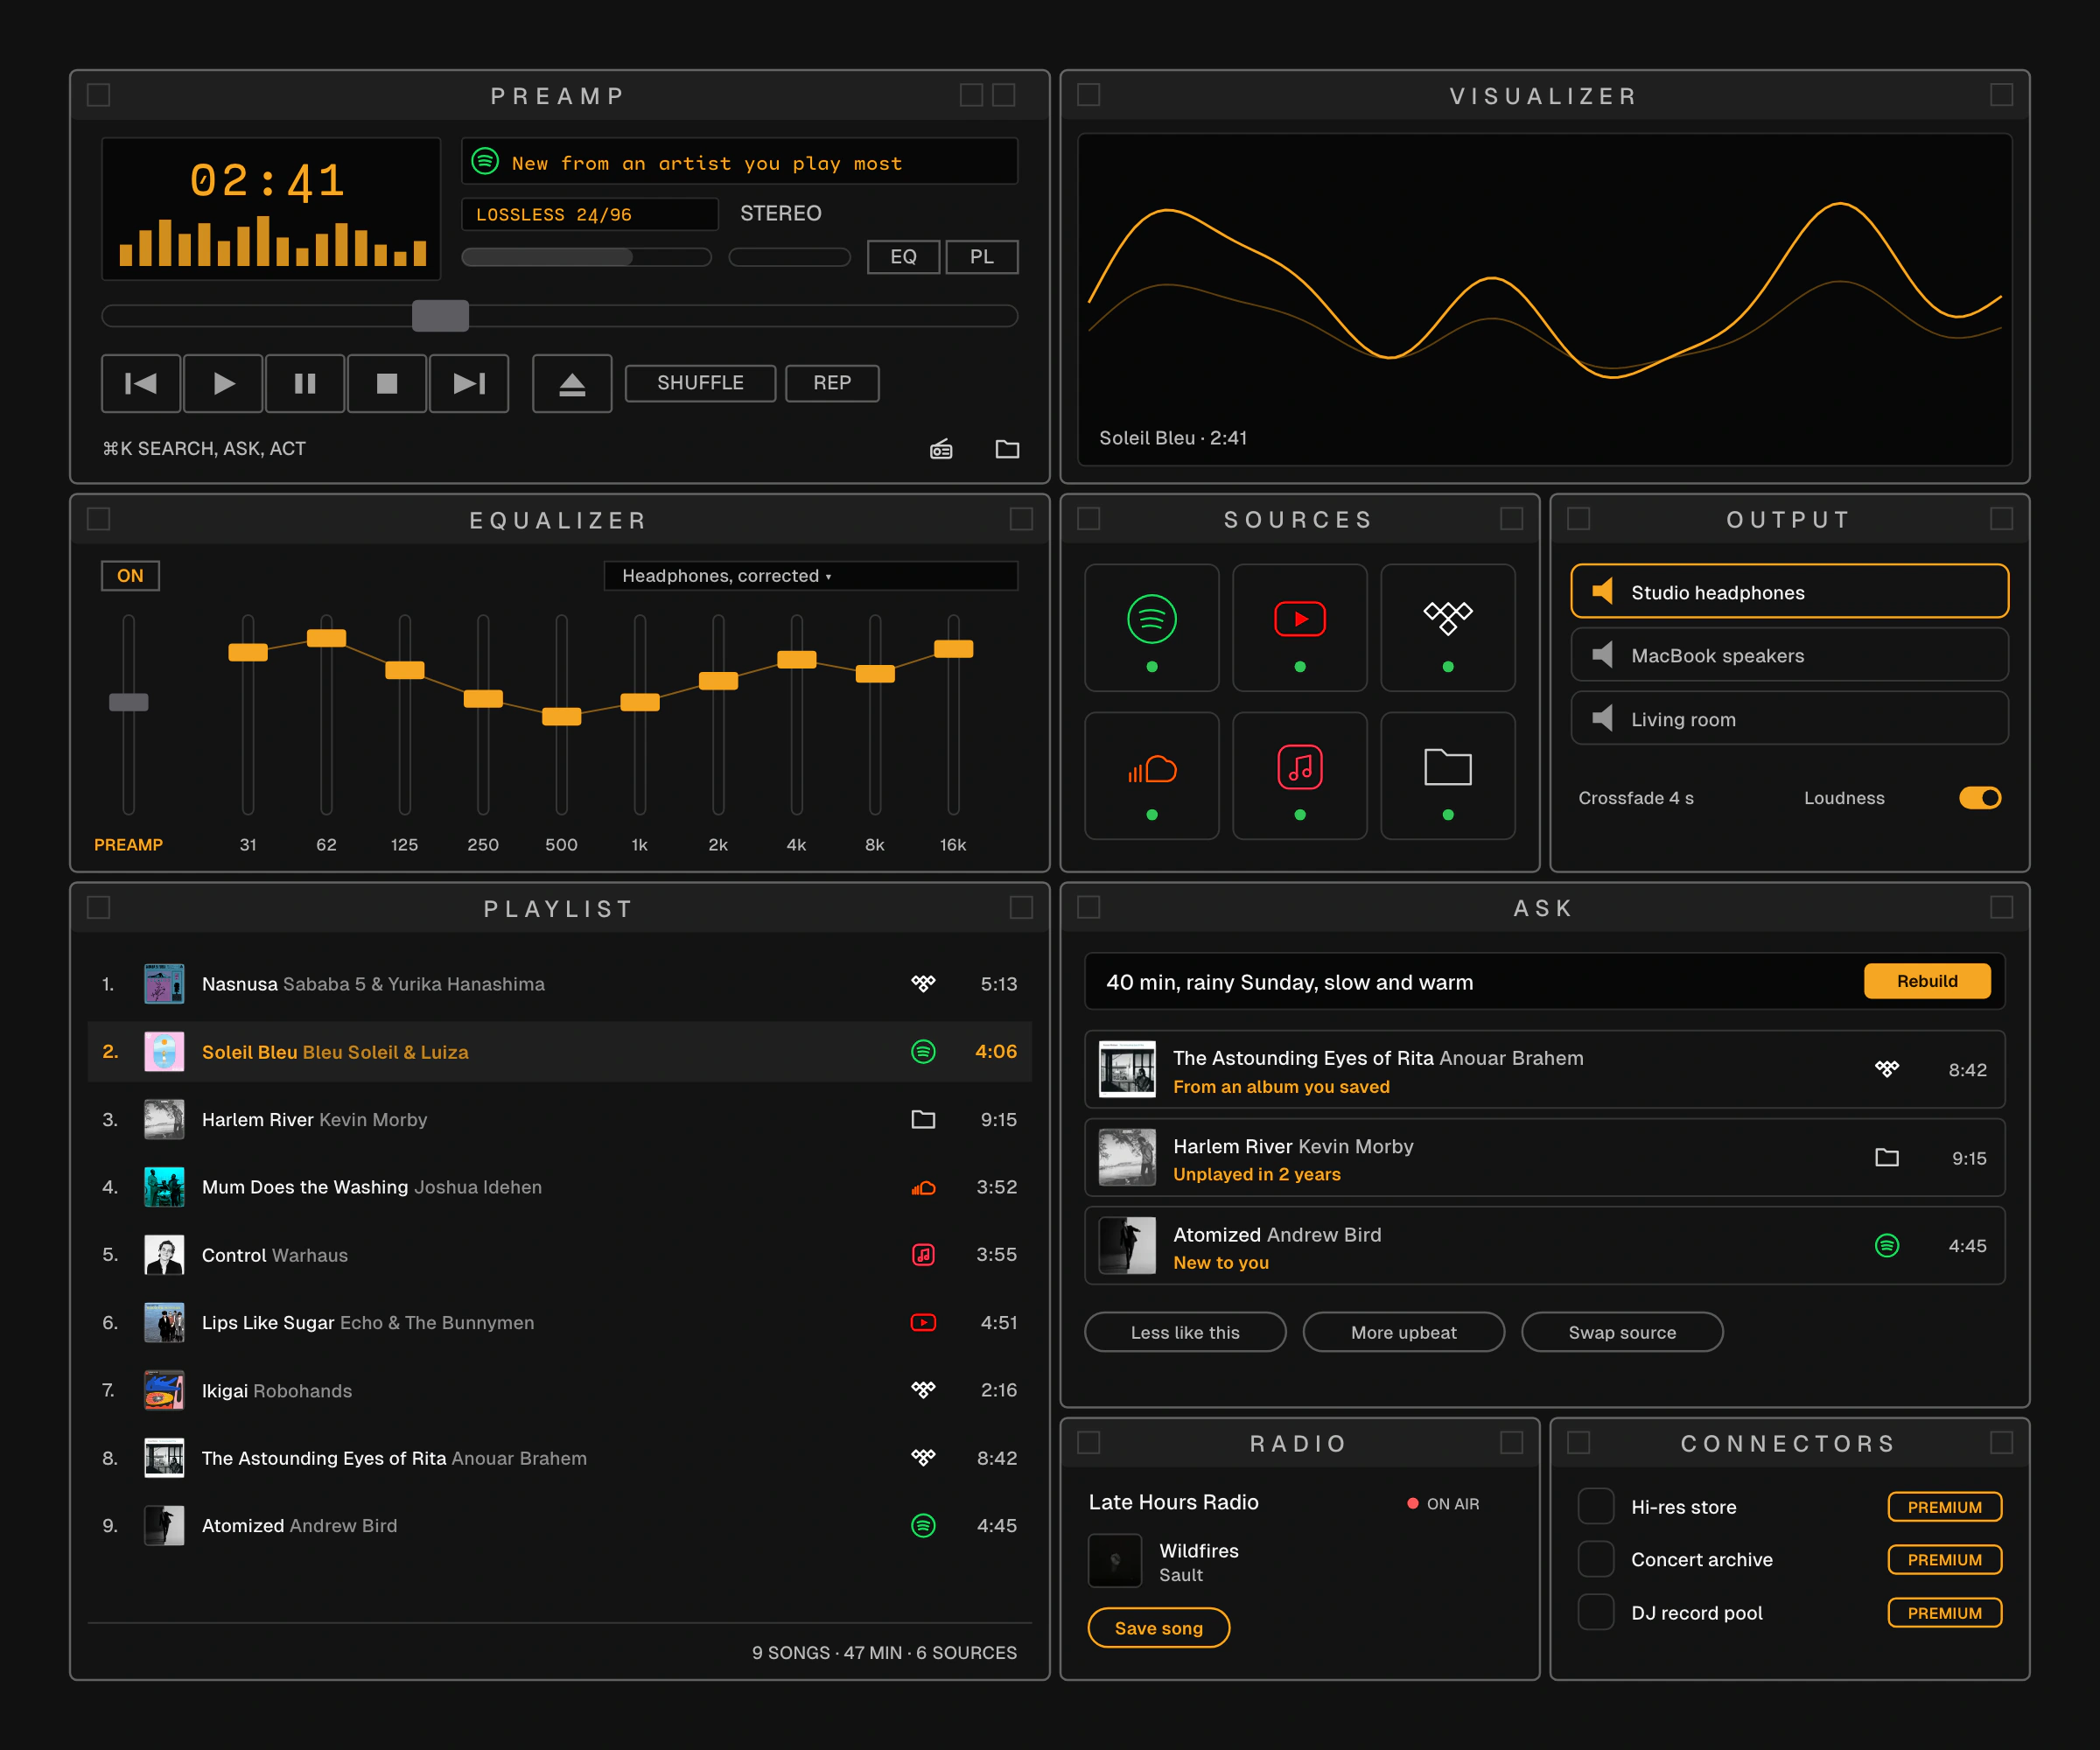
Task: Open the folder icon in Preamp footer
Action: click(1007, 449)
